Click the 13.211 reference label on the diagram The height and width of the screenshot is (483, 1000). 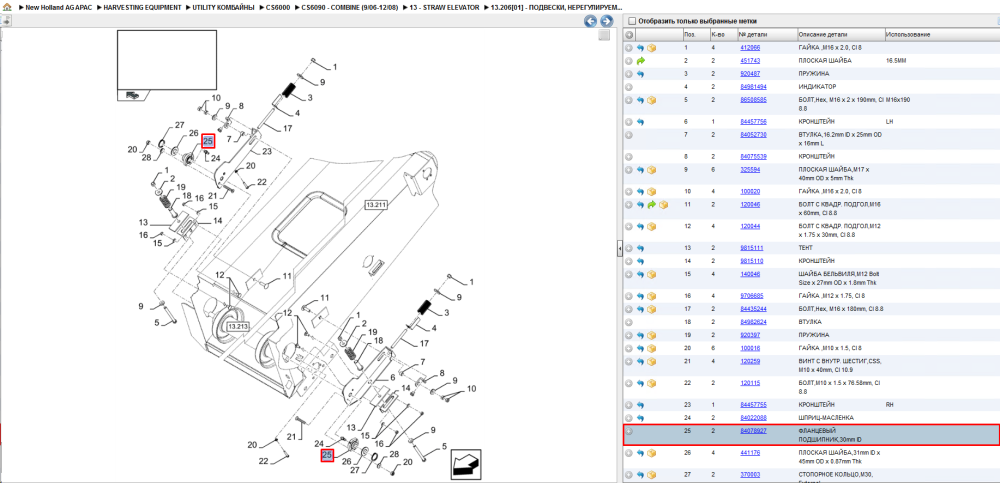tap(376, 205)
